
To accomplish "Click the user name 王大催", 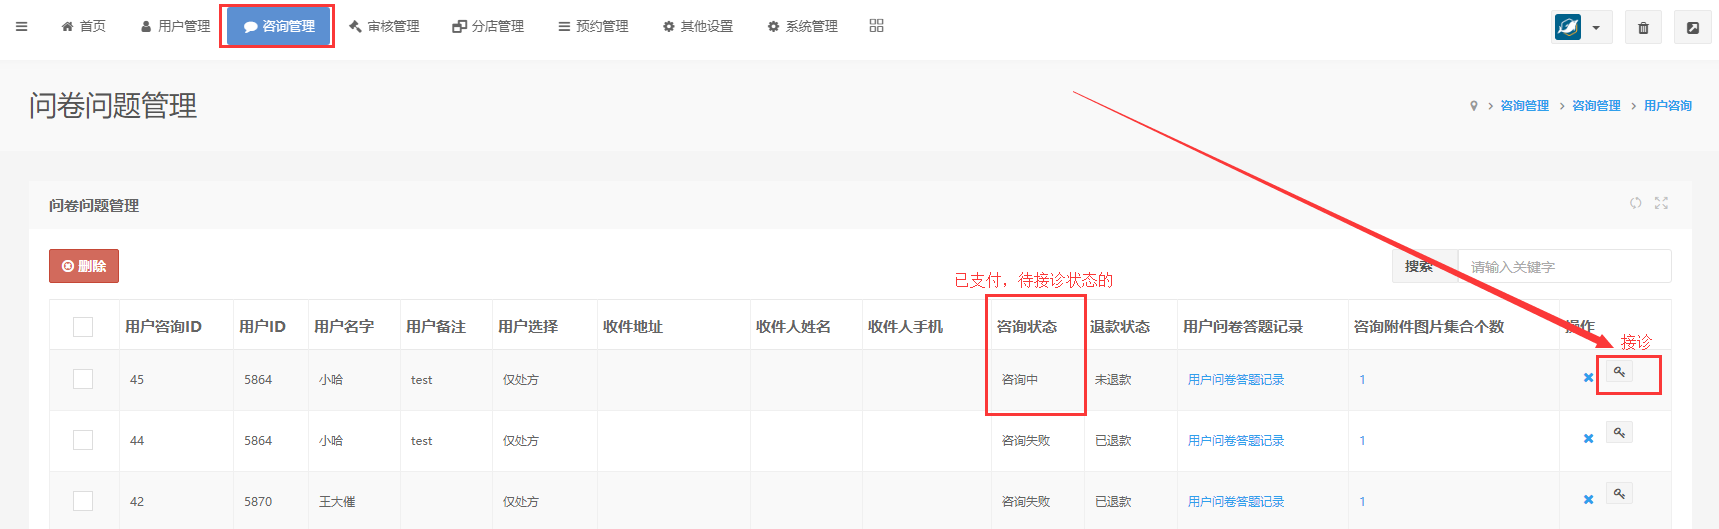I will [x=337, y=502].
